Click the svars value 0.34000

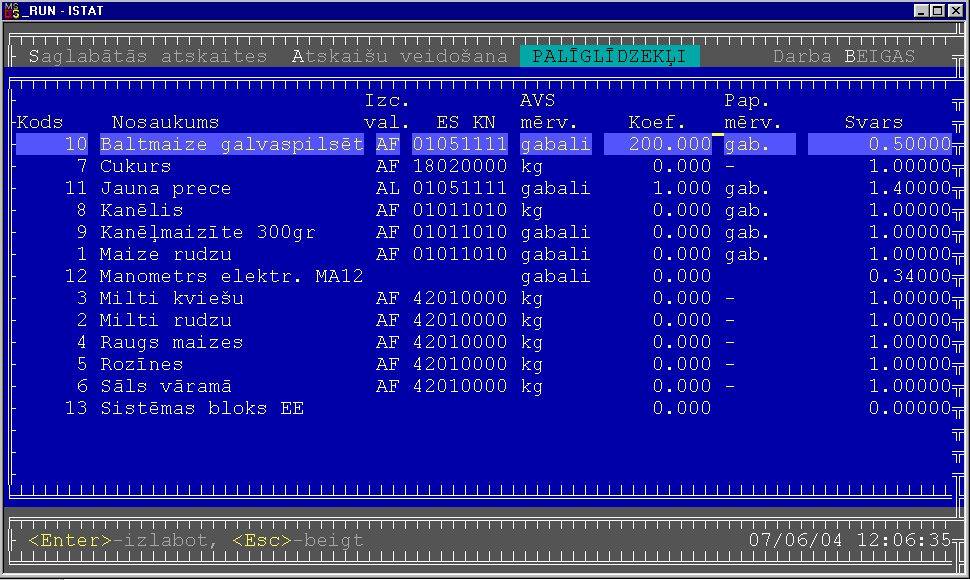[909, 276]
